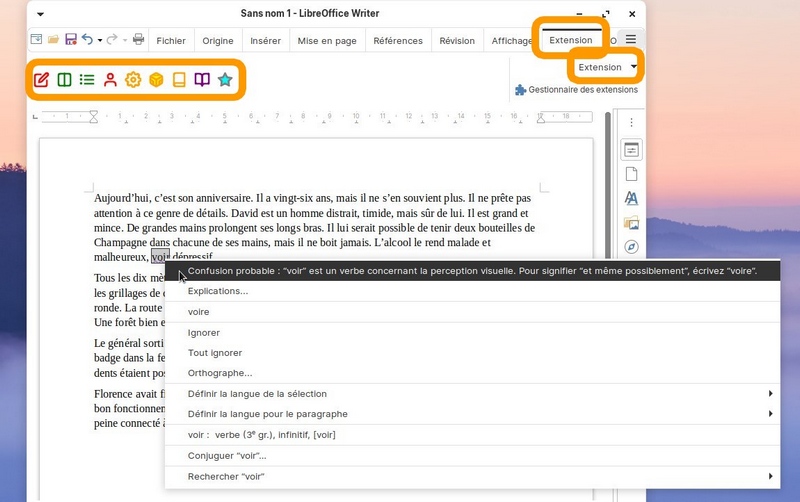Open the sidebar Styles panel

click(631, 198)
